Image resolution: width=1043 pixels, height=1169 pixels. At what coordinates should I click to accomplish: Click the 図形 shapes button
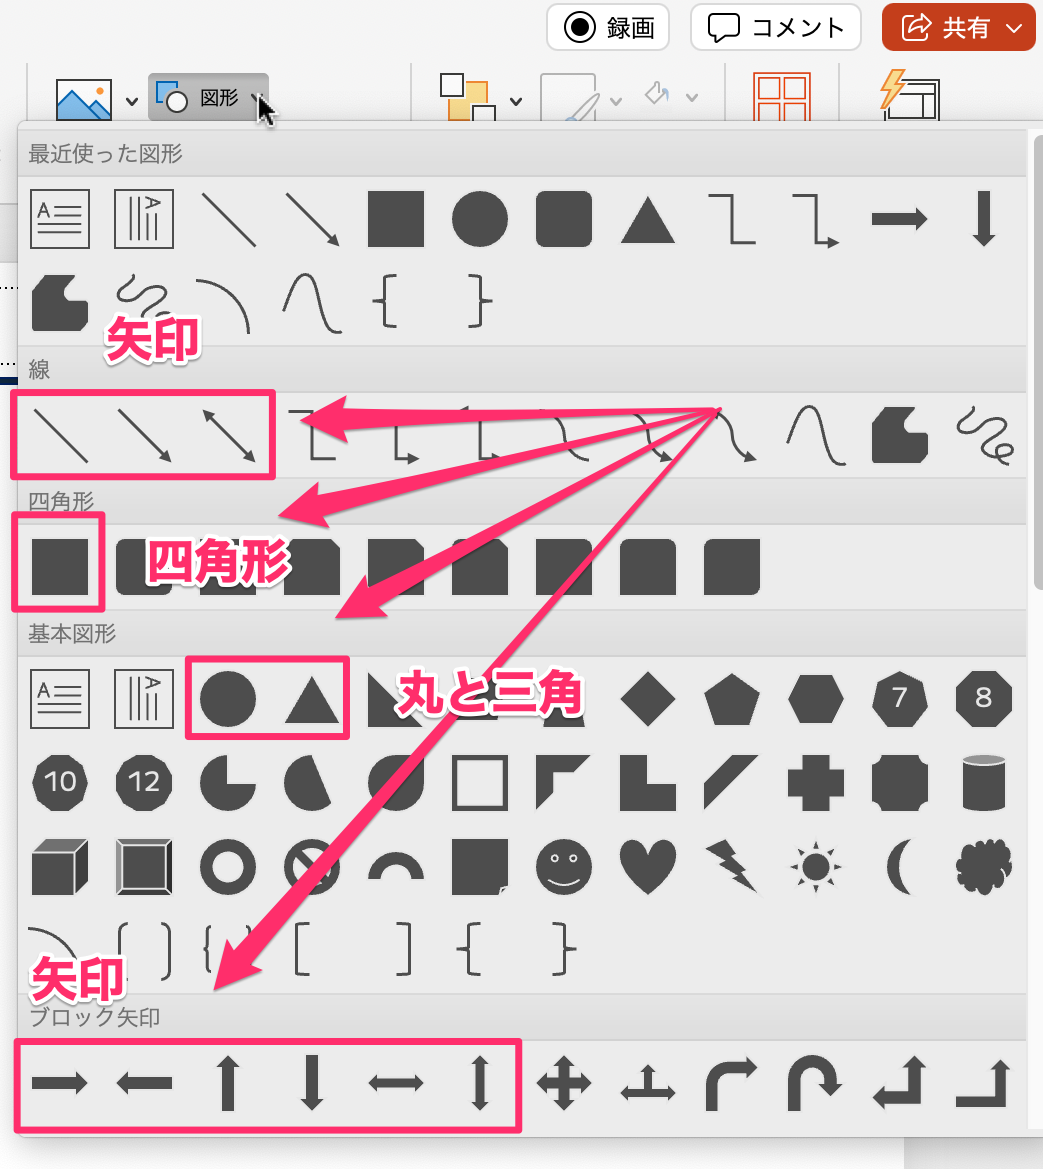(x=208, y=97)
